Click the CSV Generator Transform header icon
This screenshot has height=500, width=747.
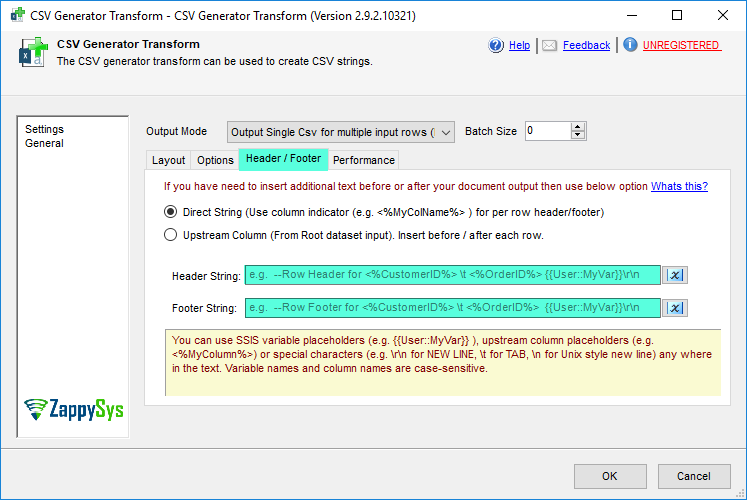33,52
